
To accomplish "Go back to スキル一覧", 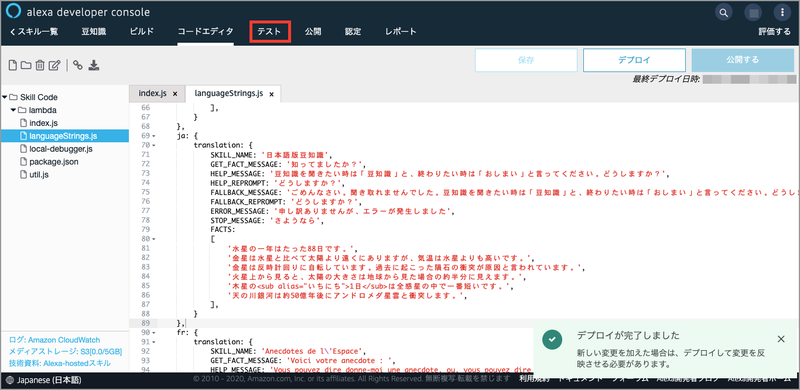I will (34, 32).
